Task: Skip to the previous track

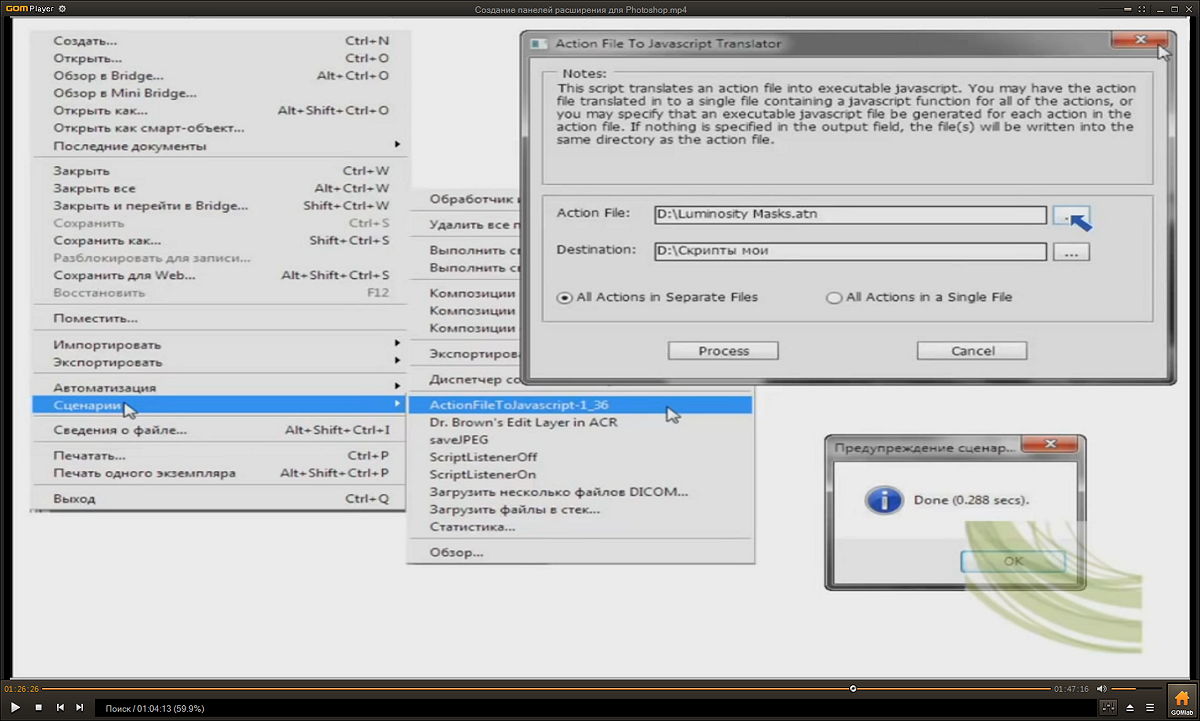Action: click(60, 708)
